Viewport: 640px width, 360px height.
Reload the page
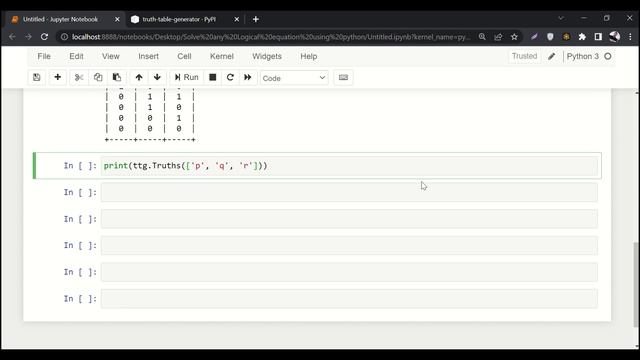[44, 37]
